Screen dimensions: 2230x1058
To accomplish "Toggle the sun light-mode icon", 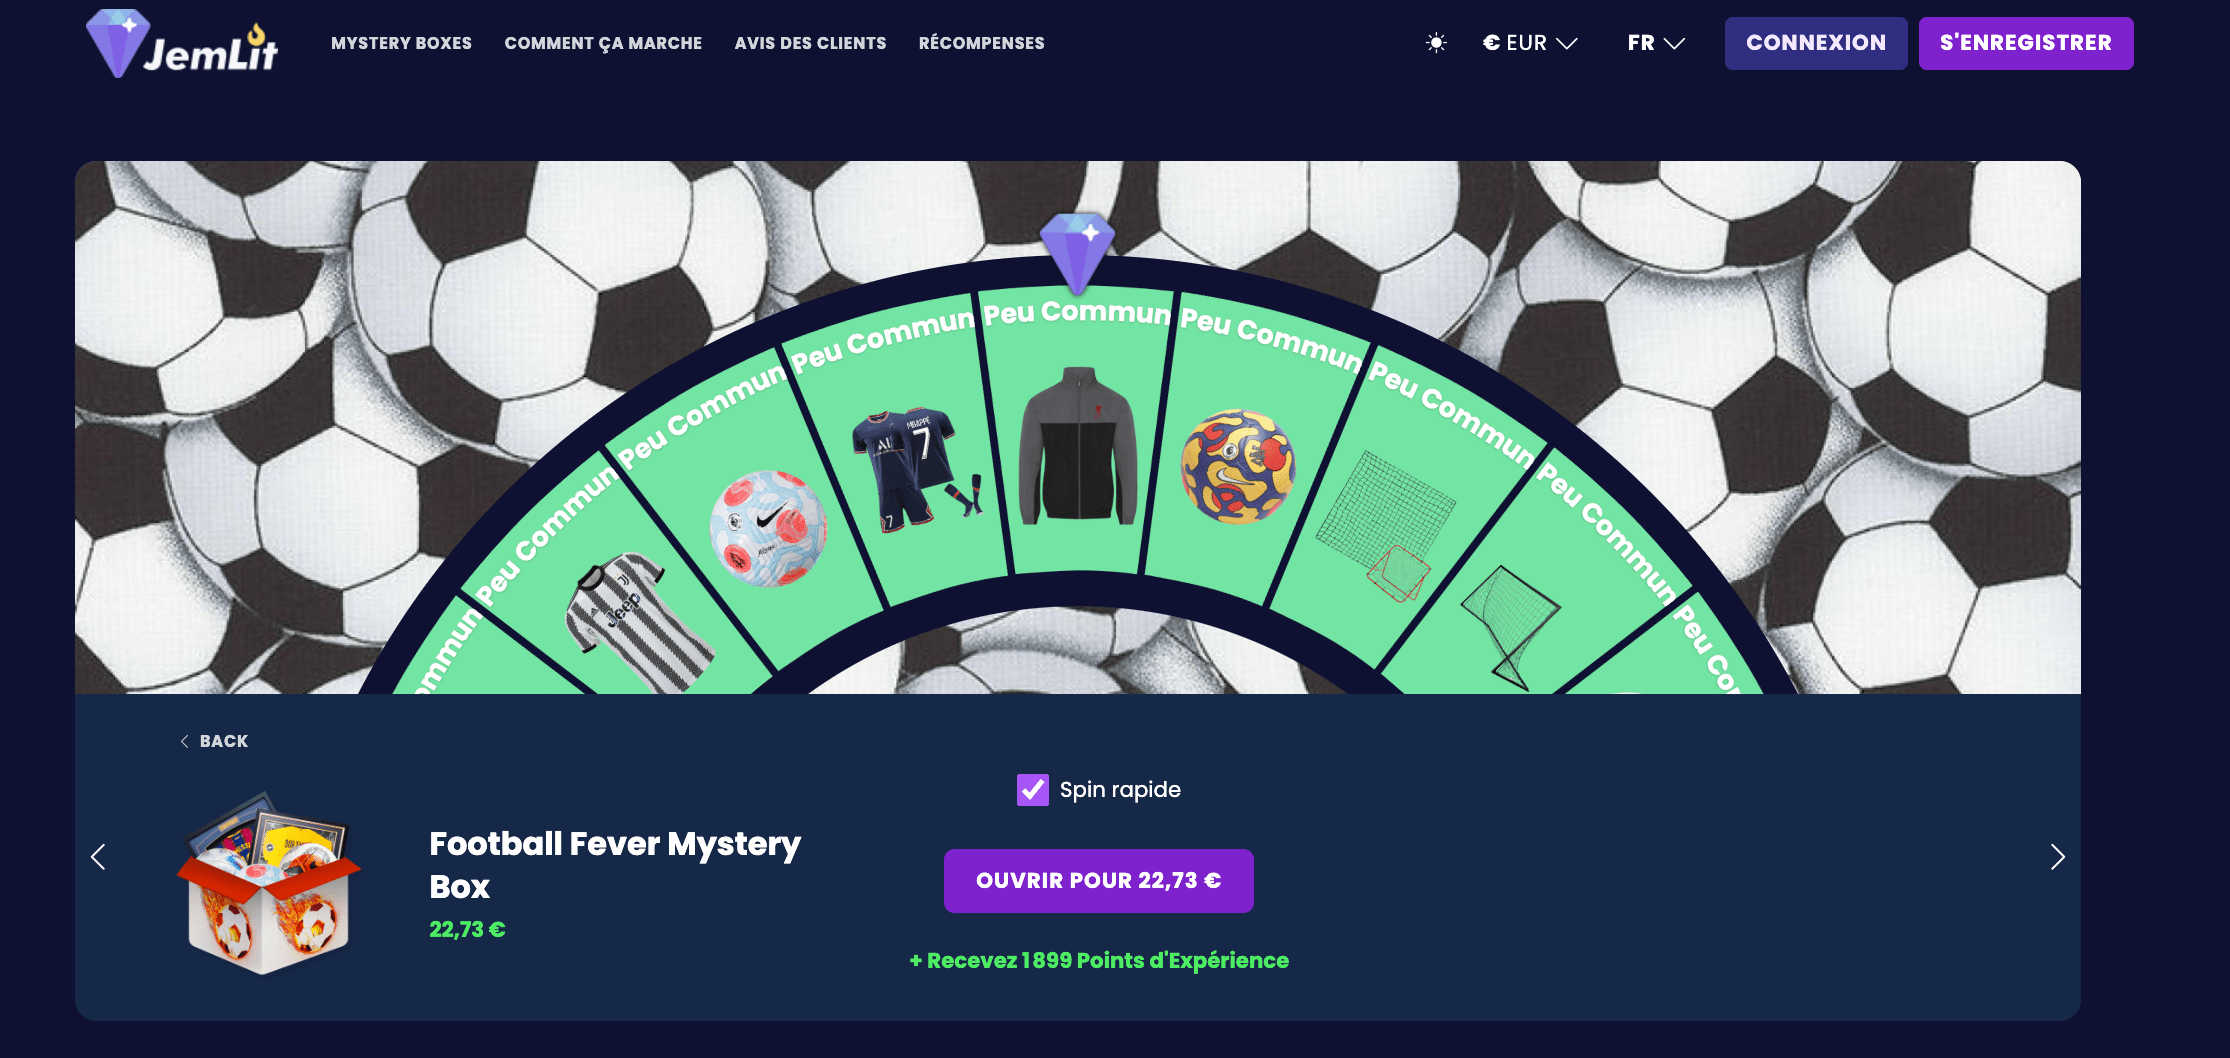I will [1436, 43].
